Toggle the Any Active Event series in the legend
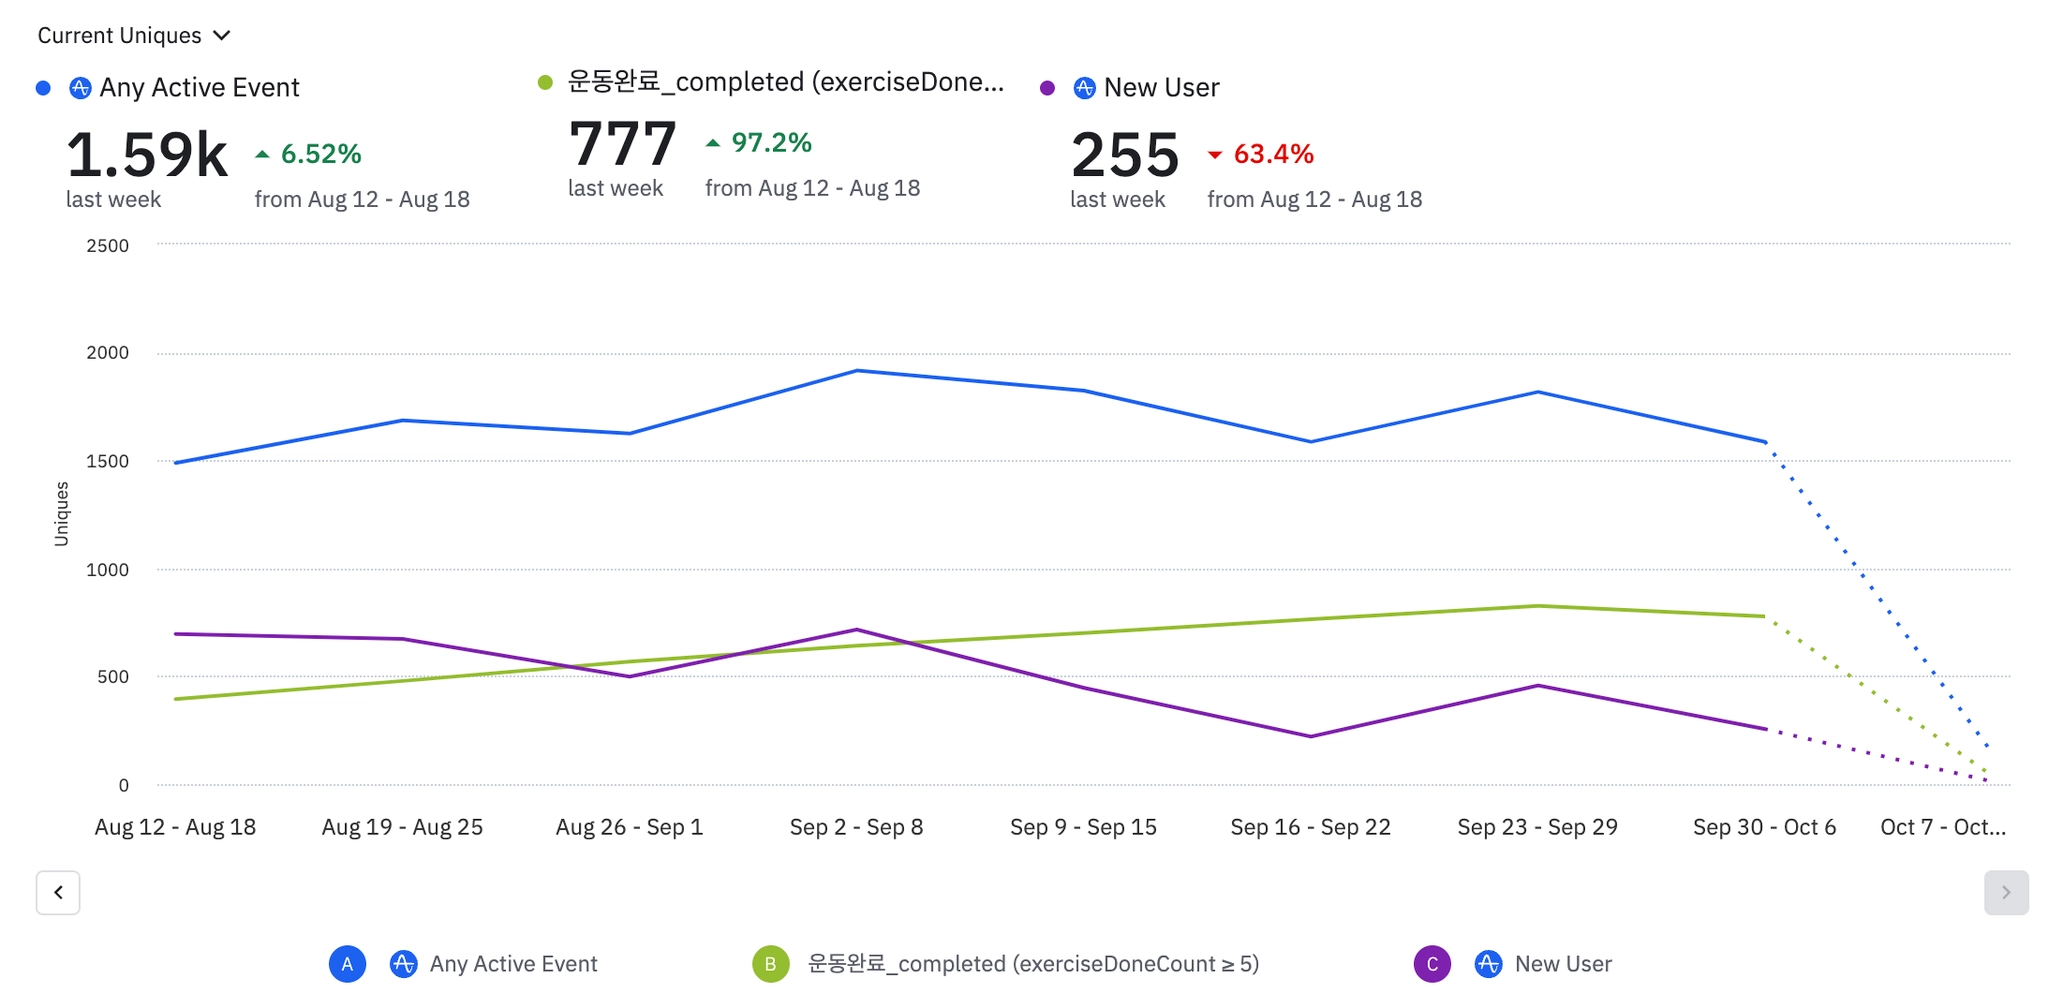This screenshot has height=1008, width=2048. click(514, 964)
